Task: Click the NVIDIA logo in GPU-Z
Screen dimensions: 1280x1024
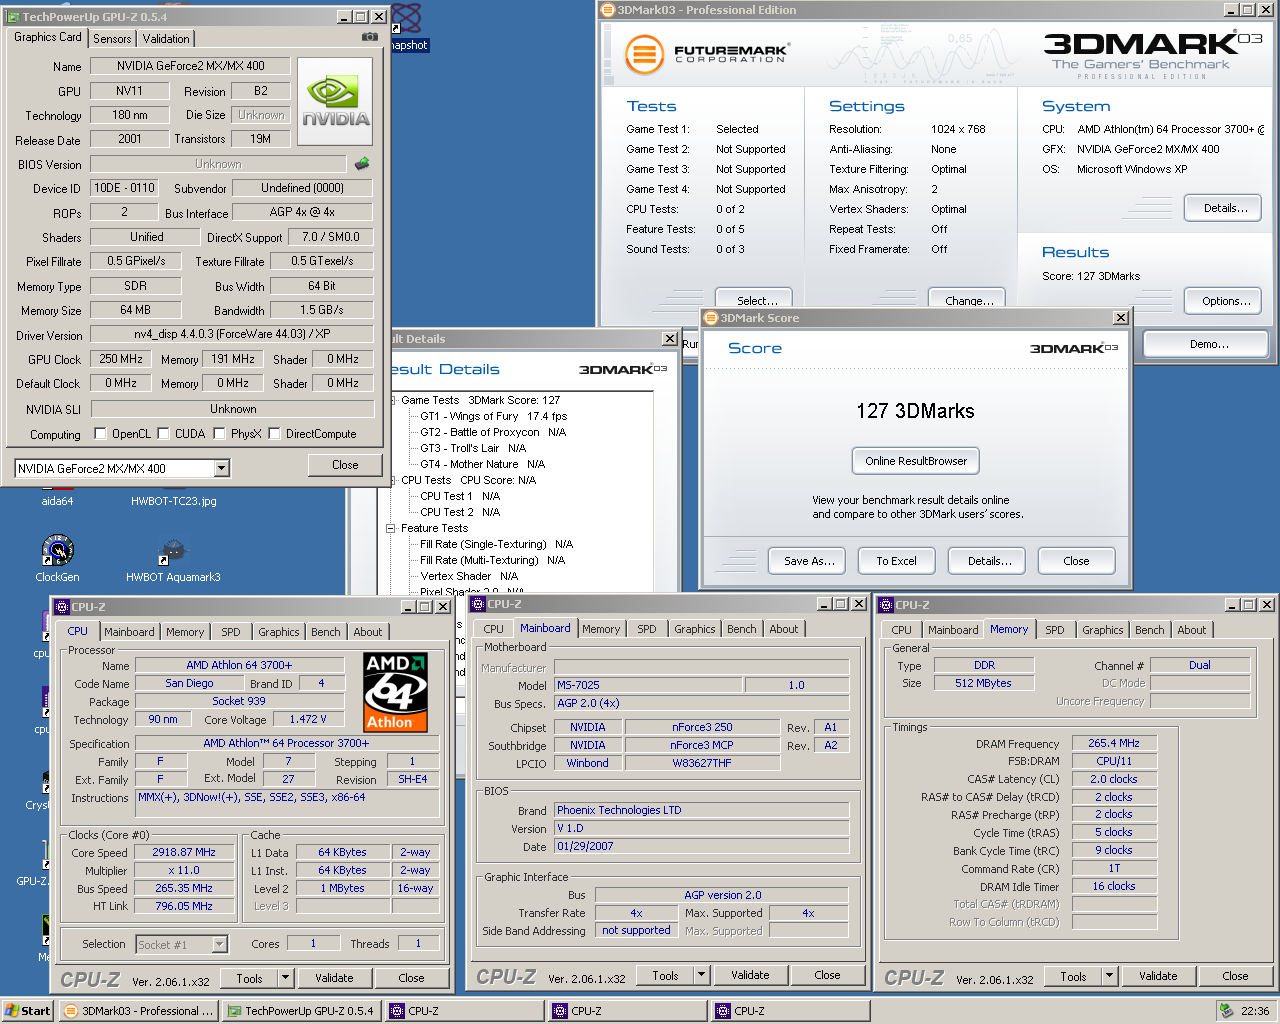Action: (335, 101)
